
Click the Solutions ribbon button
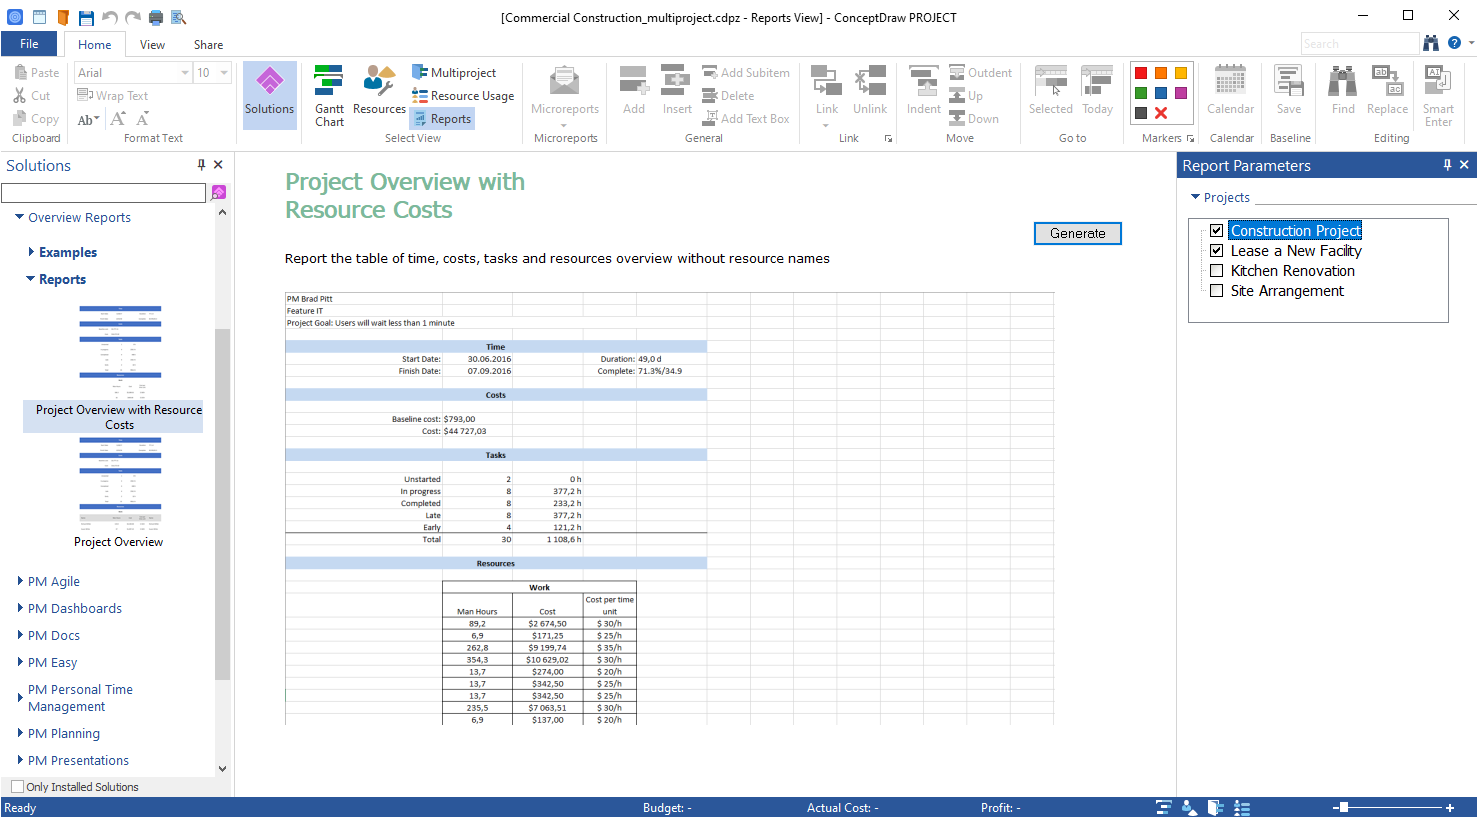pos(269,94)
